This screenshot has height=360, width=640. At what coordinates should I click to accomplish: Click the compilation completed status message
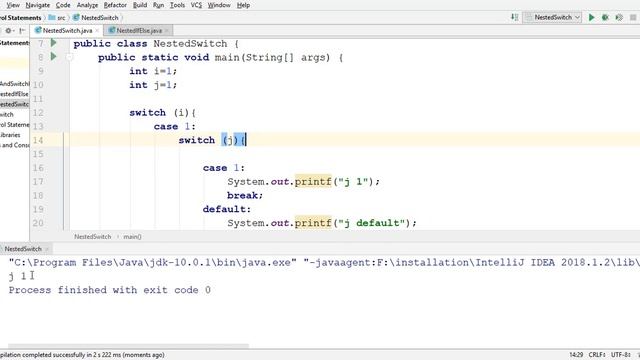tap(82, 355)
